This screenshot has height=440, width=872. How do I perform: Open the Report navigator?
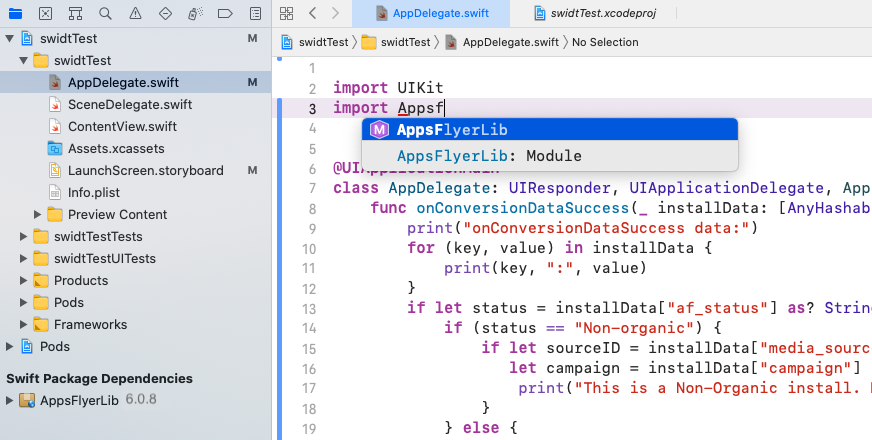click(255, 13)
